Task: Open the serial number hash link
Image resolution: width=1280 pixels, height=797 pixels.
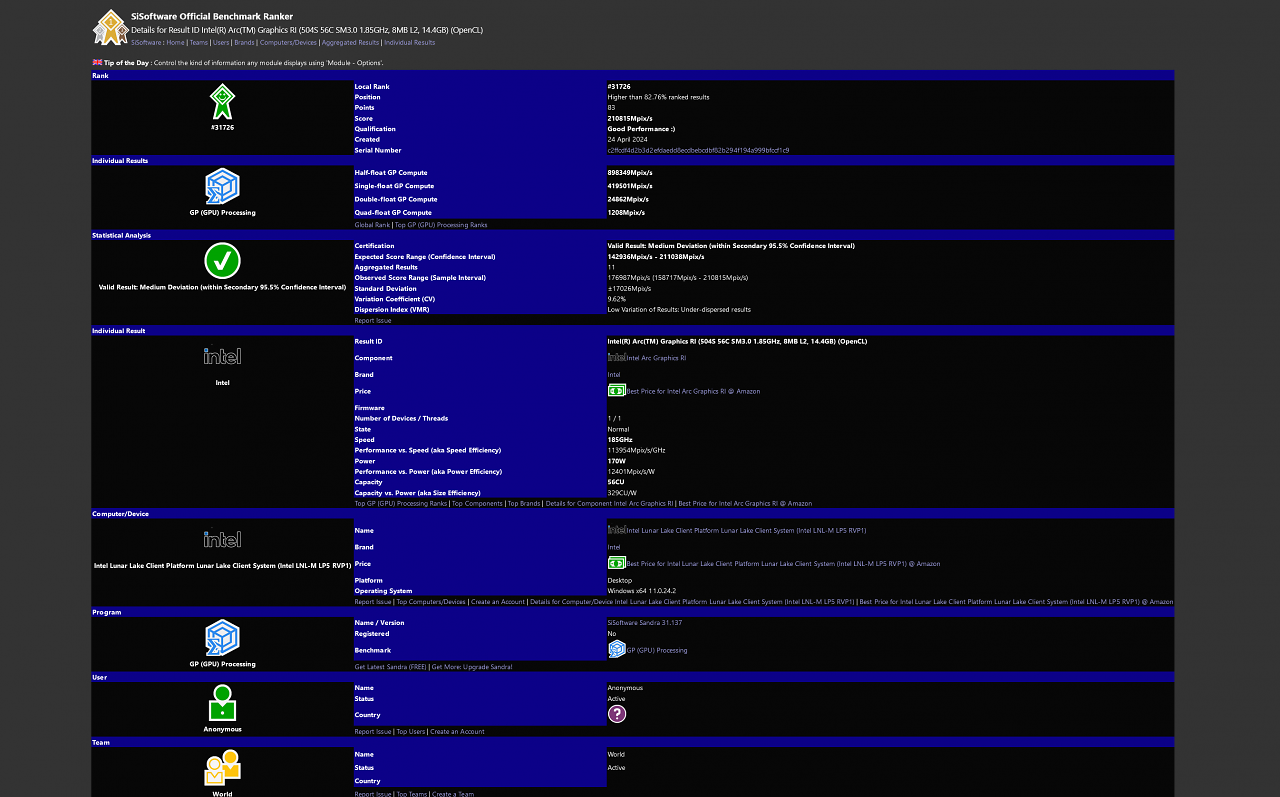Action: click(698, 150)
